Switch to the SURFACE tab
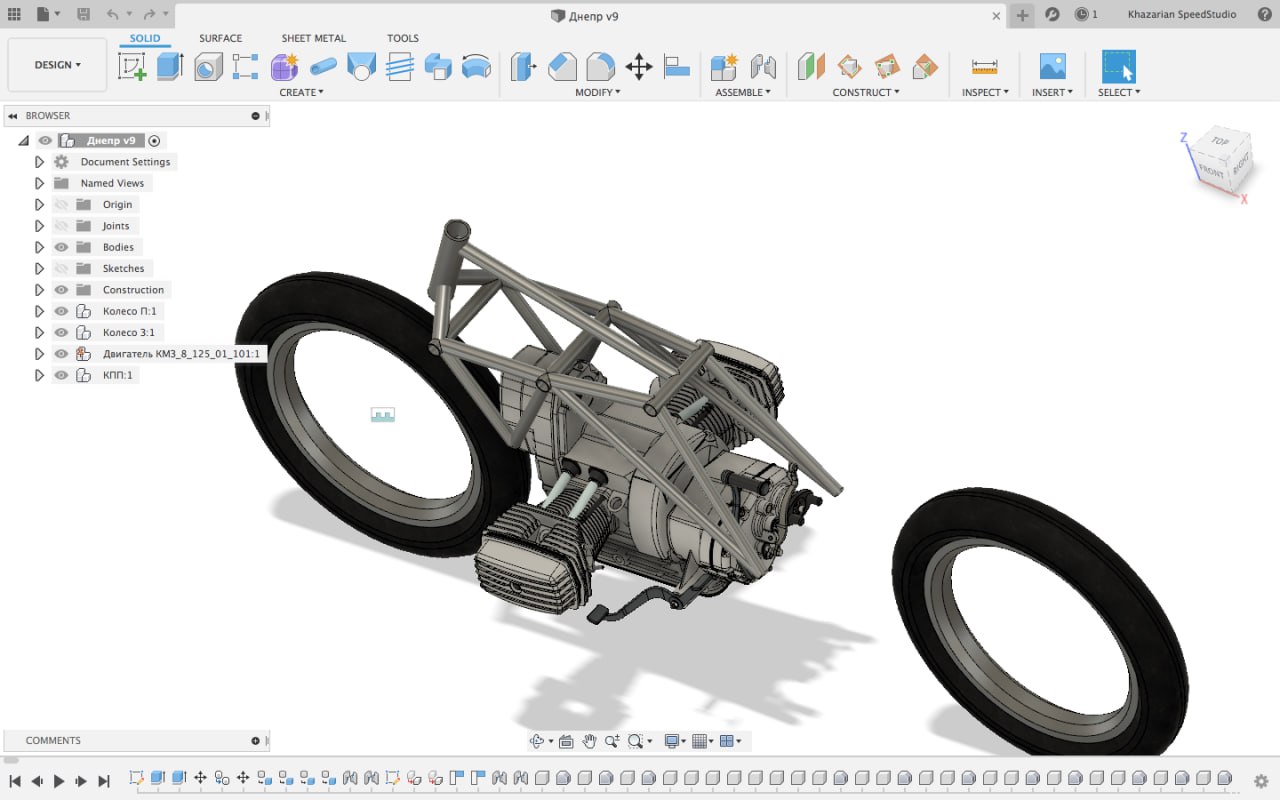Image resolution: width=1280 pixels, height=800 pixels. click(220, 38)
